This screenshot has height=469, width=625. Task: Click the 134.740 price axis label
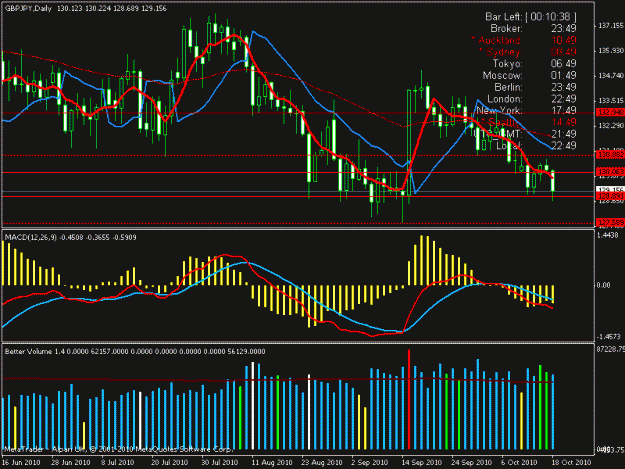click(x=610, y=76)
